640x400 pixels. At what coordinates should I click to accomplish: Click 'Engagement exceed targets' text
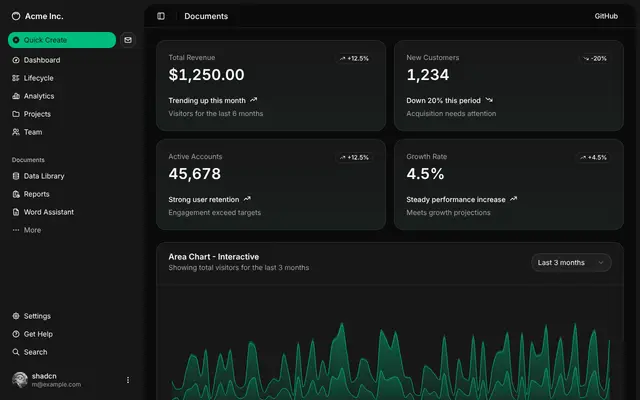215,212
